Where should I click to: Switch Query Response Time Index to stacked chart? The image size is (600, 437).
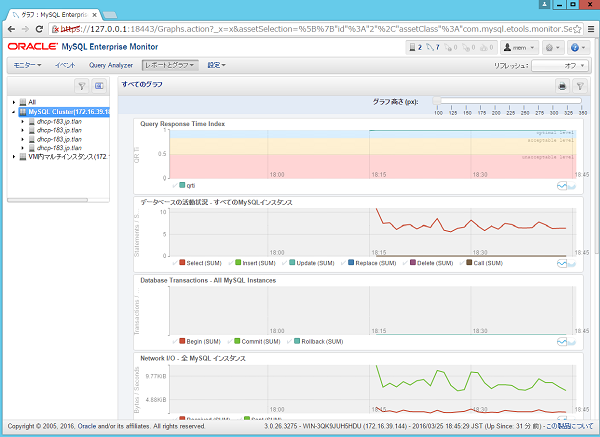point(572,187)
